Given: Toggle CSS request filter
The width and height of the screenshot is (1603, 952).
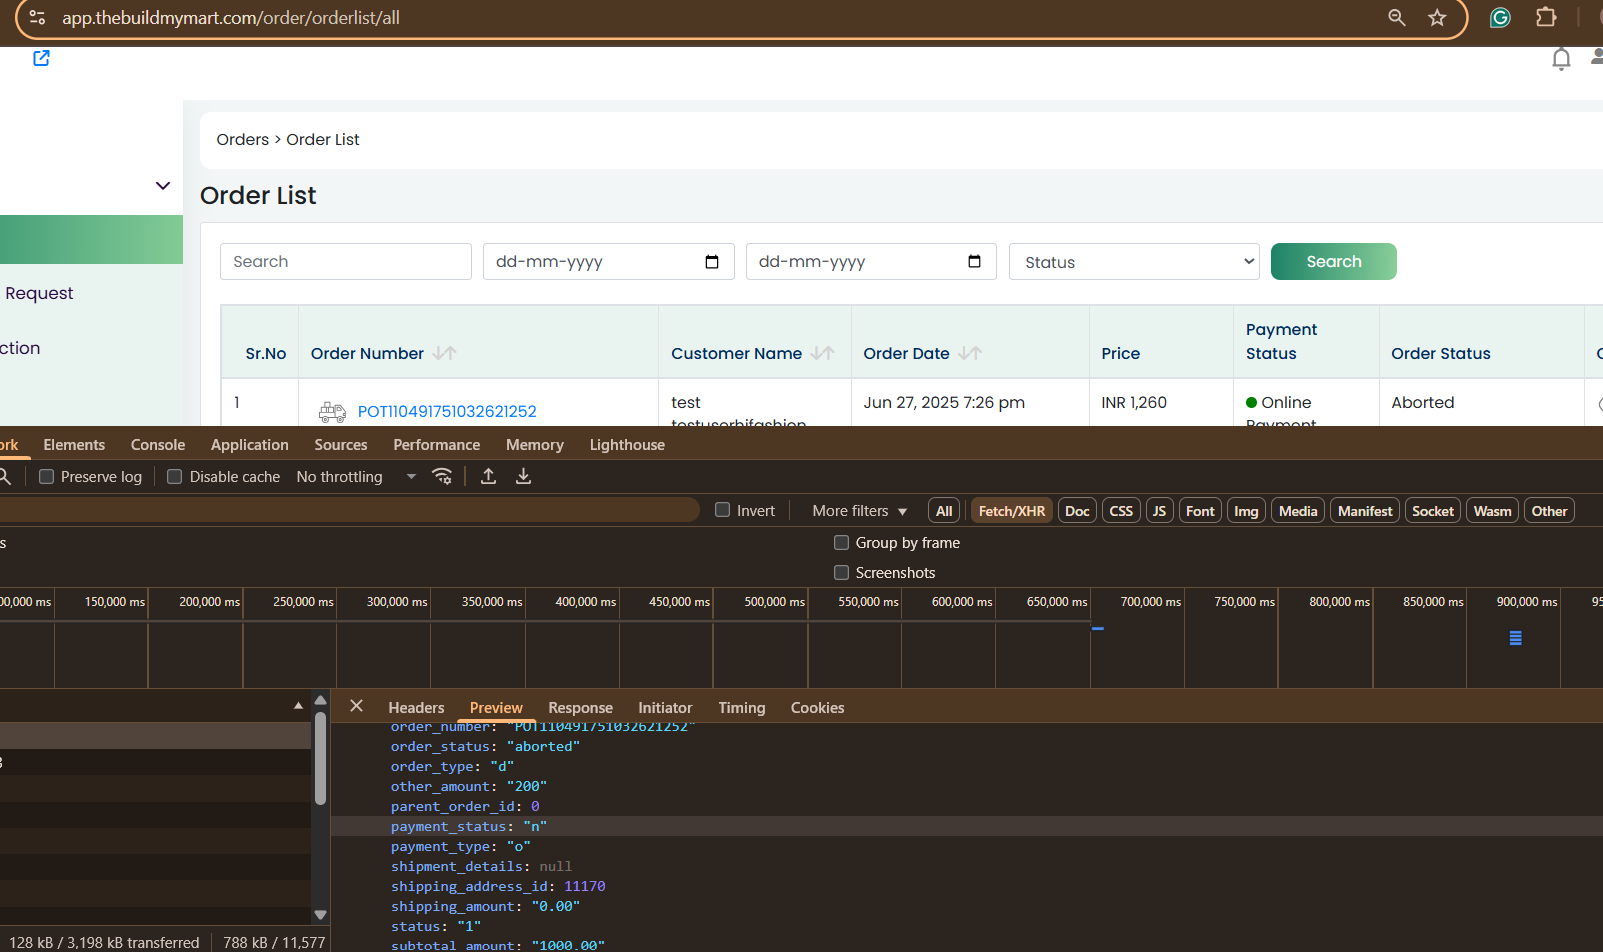Looking at the screenshot, I should [x=1121, y=511].
